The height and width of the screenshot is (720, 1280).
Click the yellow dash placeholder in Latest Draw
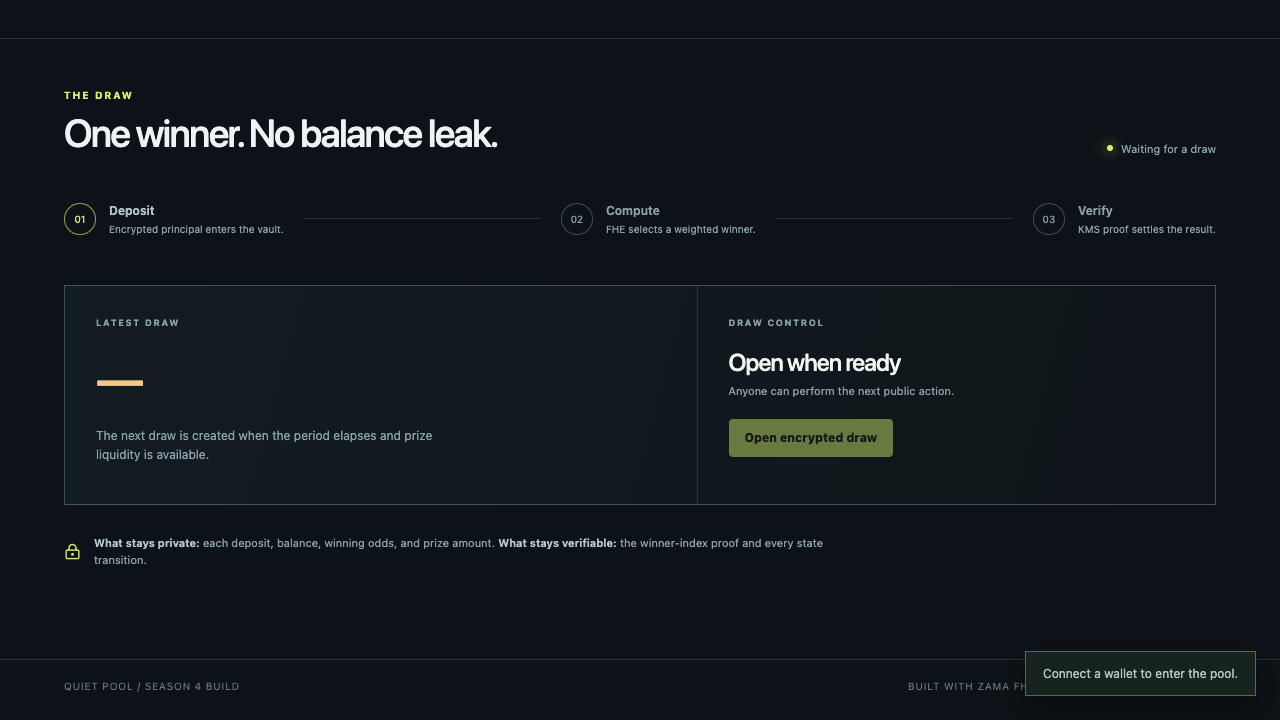coord(120,383)
